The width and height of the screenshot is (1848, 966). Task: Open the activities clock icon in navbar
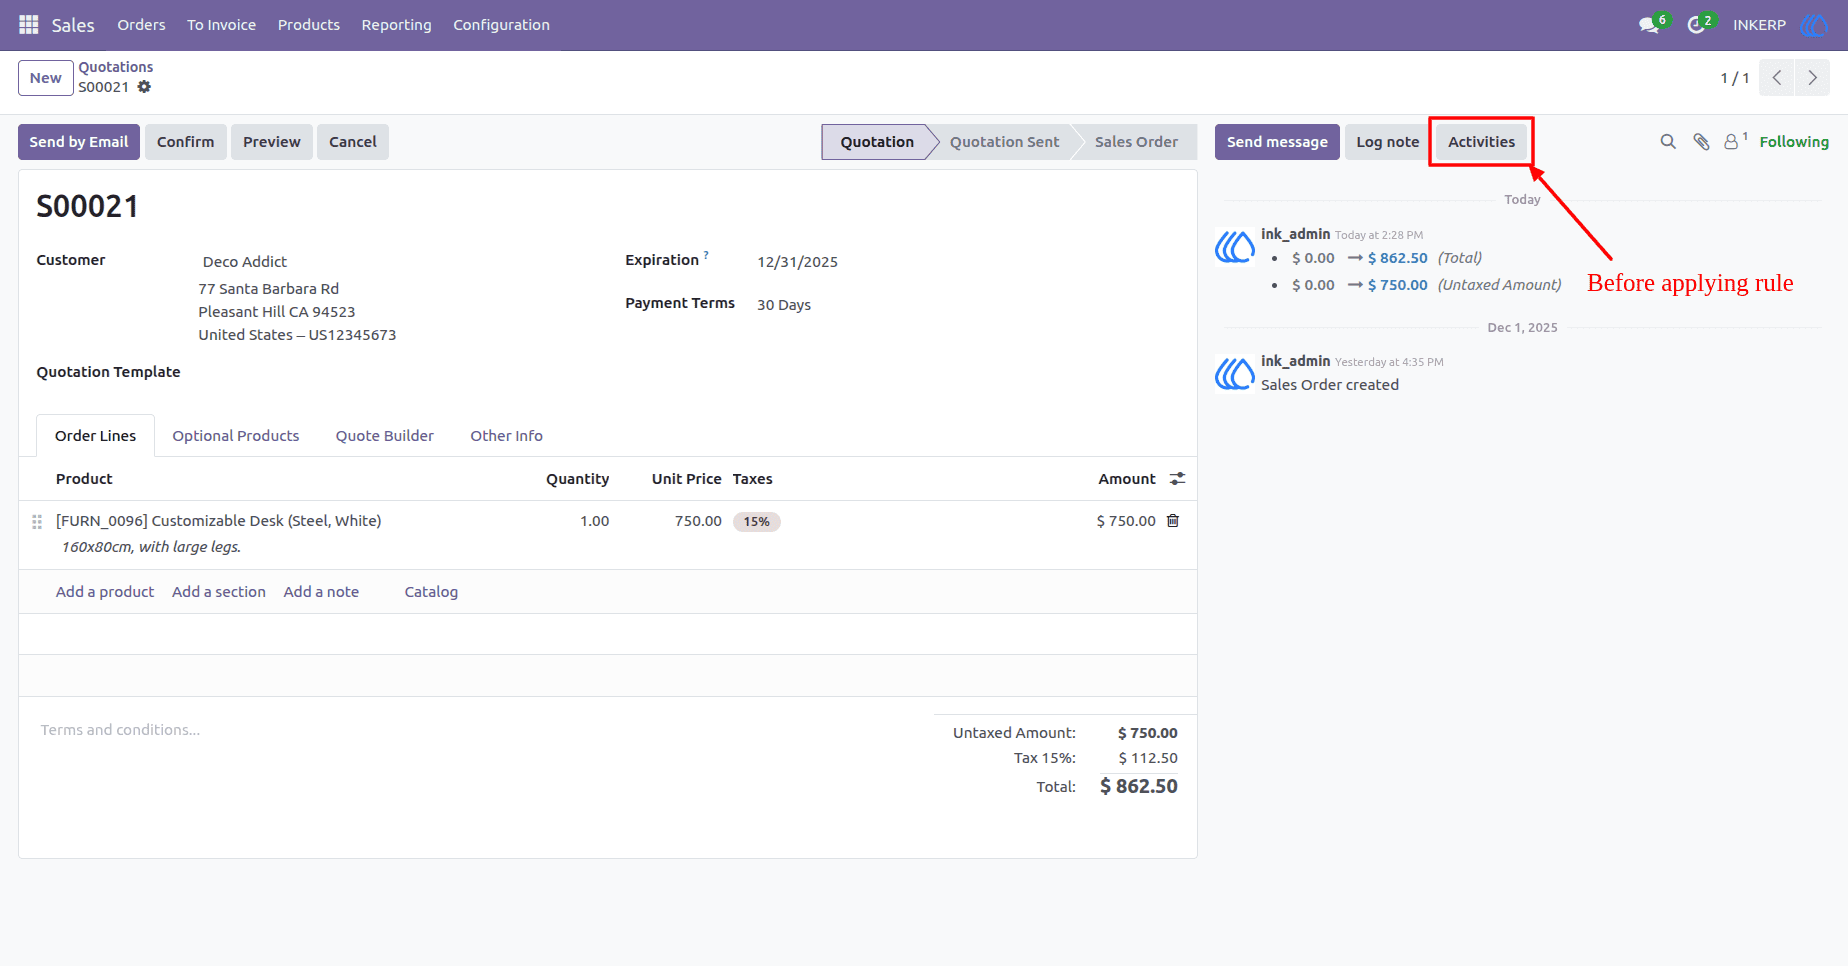coord(1697,25)
